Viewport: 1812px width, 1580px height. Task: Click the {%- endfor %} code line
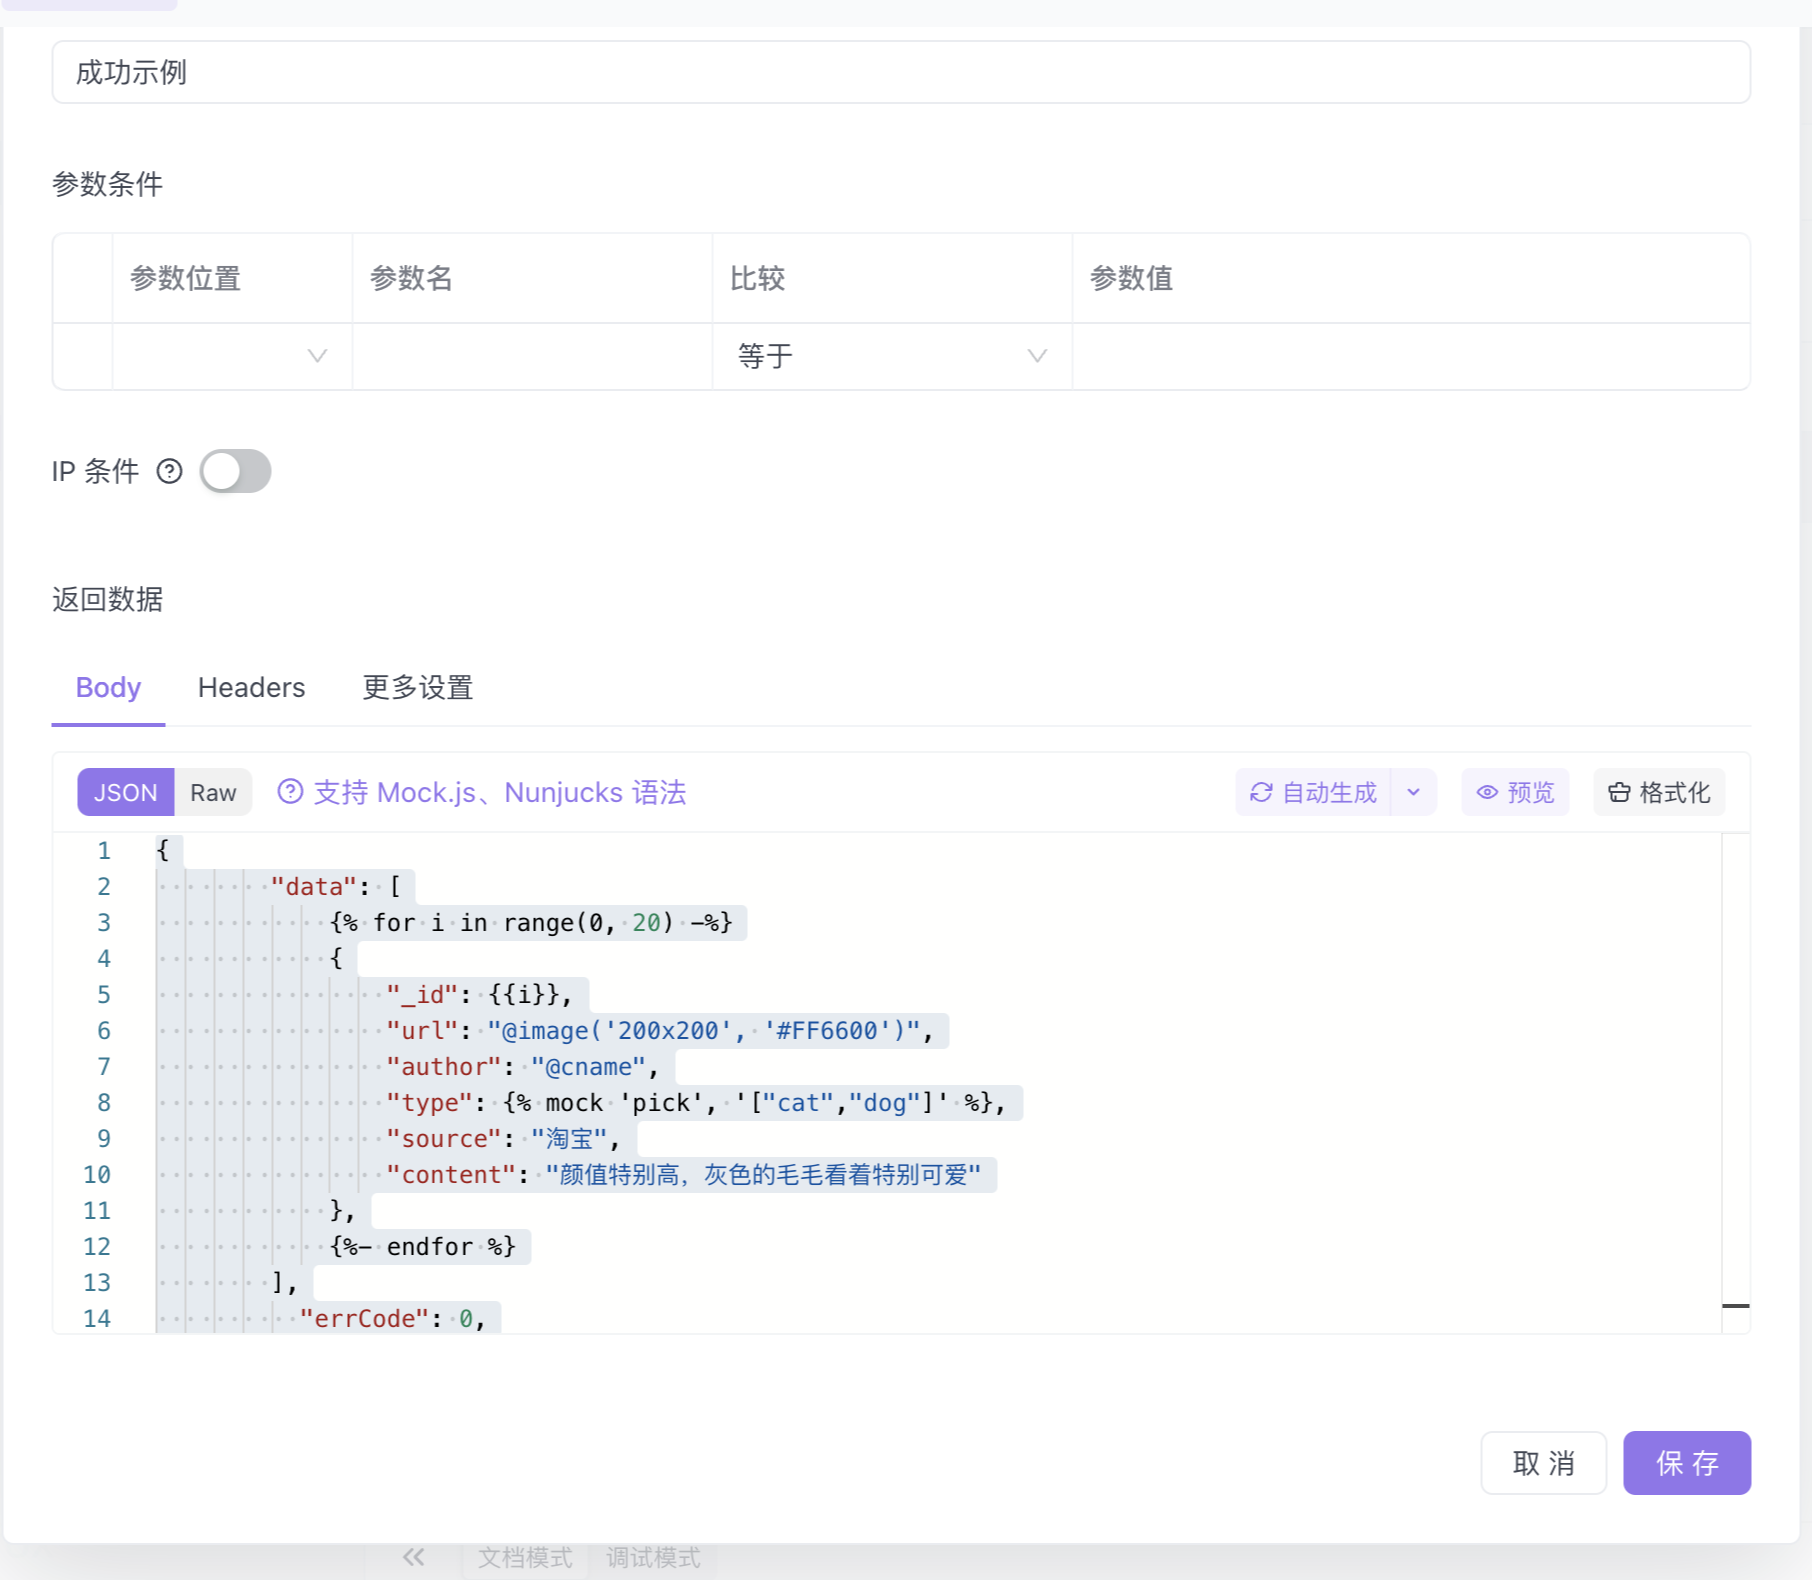(423, 1246)
